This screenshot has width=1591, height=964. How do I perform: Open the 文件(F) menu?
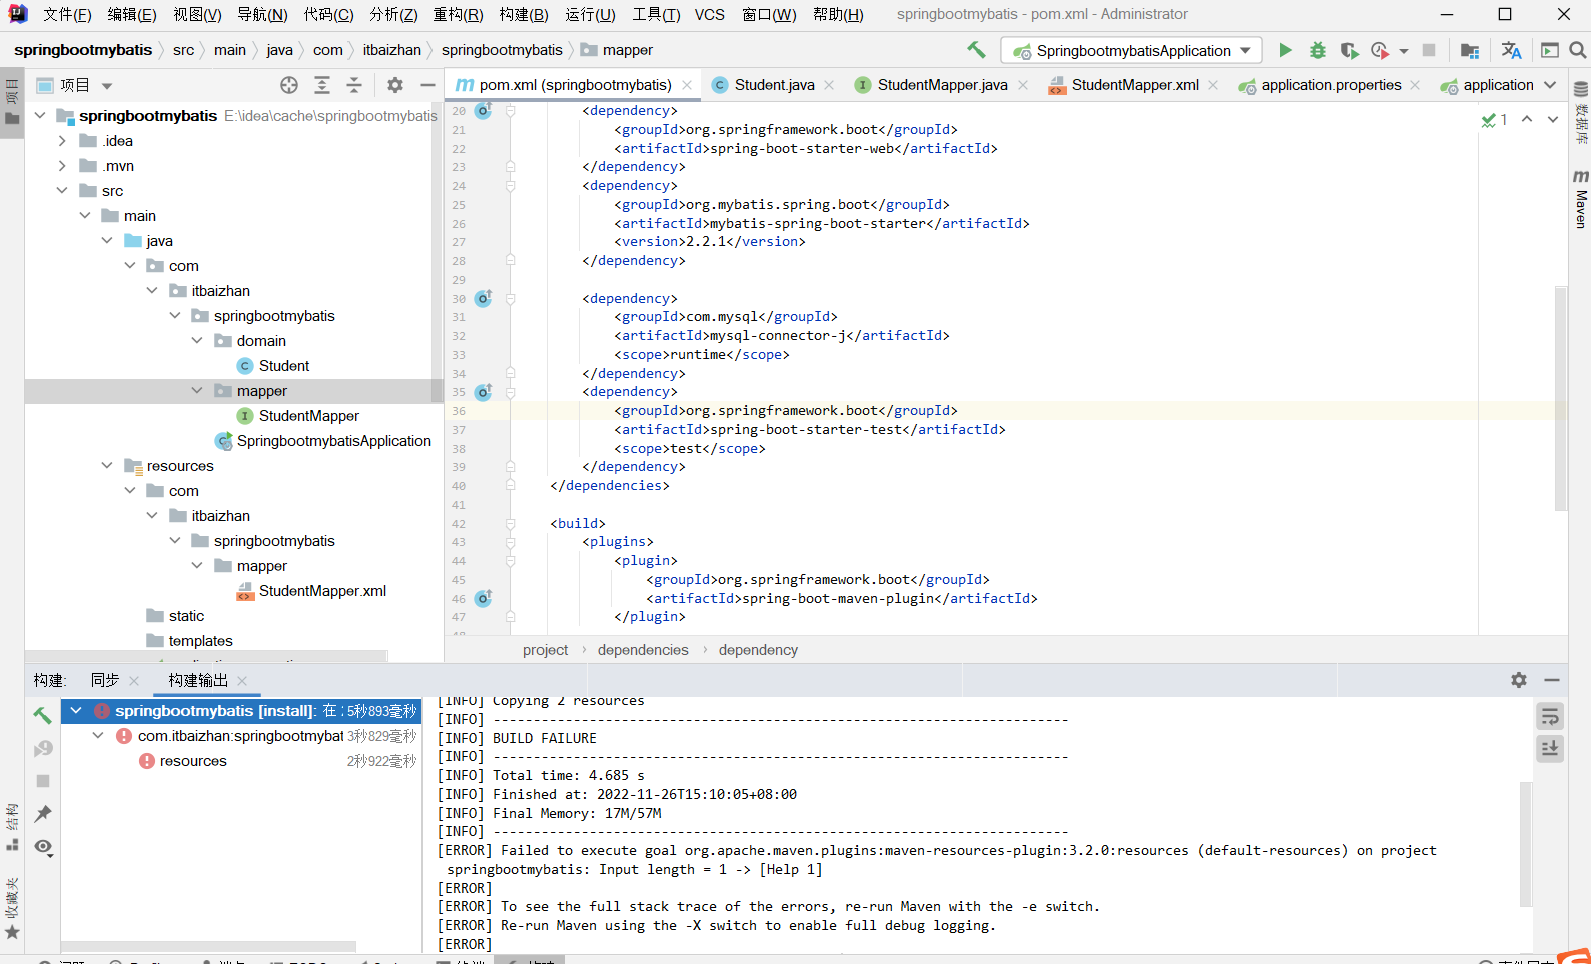67,14
